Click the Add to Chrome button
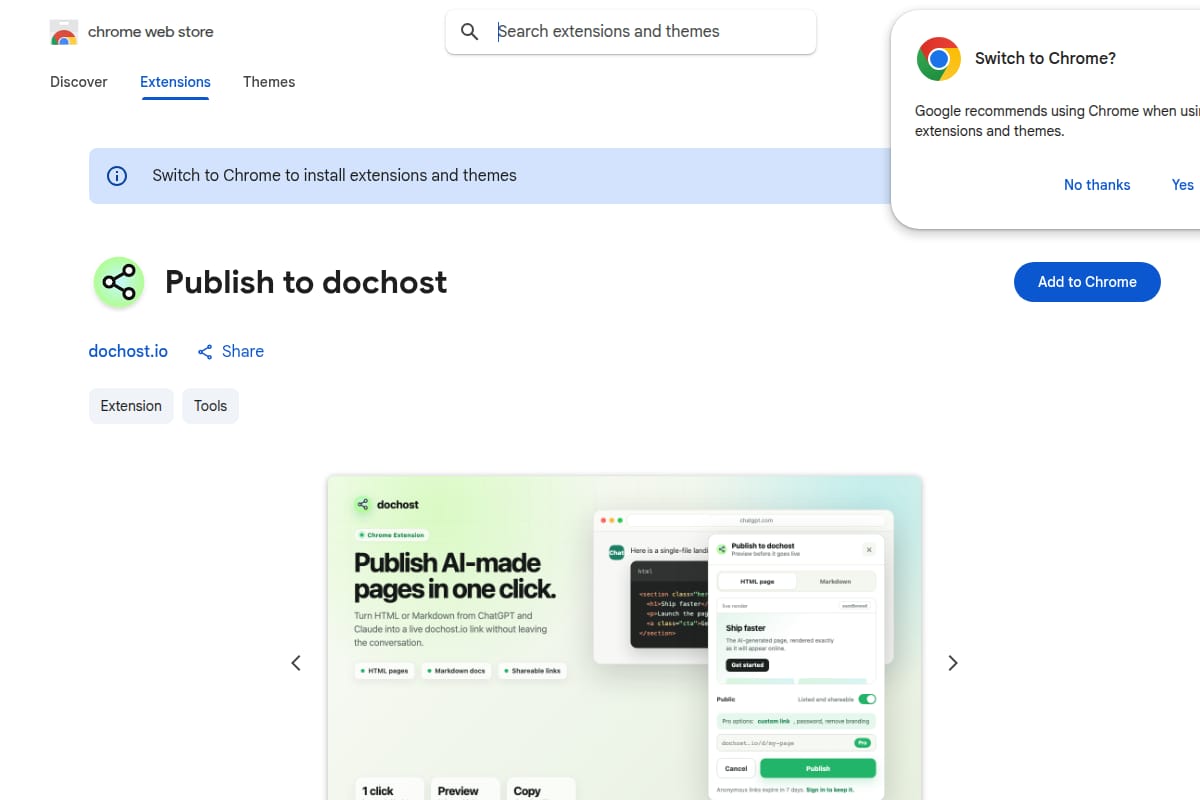Screen dimensions: 1200x800 pyautogui.click(x=1087, y=282)
